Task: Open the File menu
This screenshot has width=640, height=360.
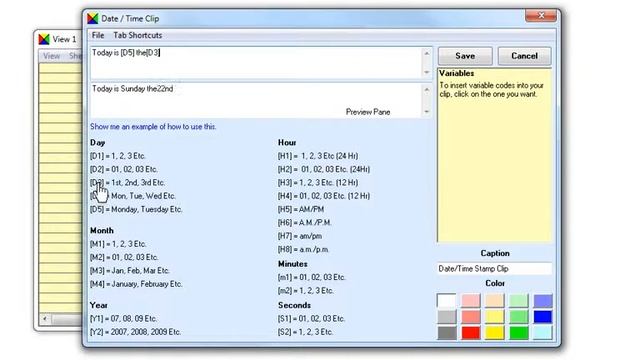Action: 98,35
